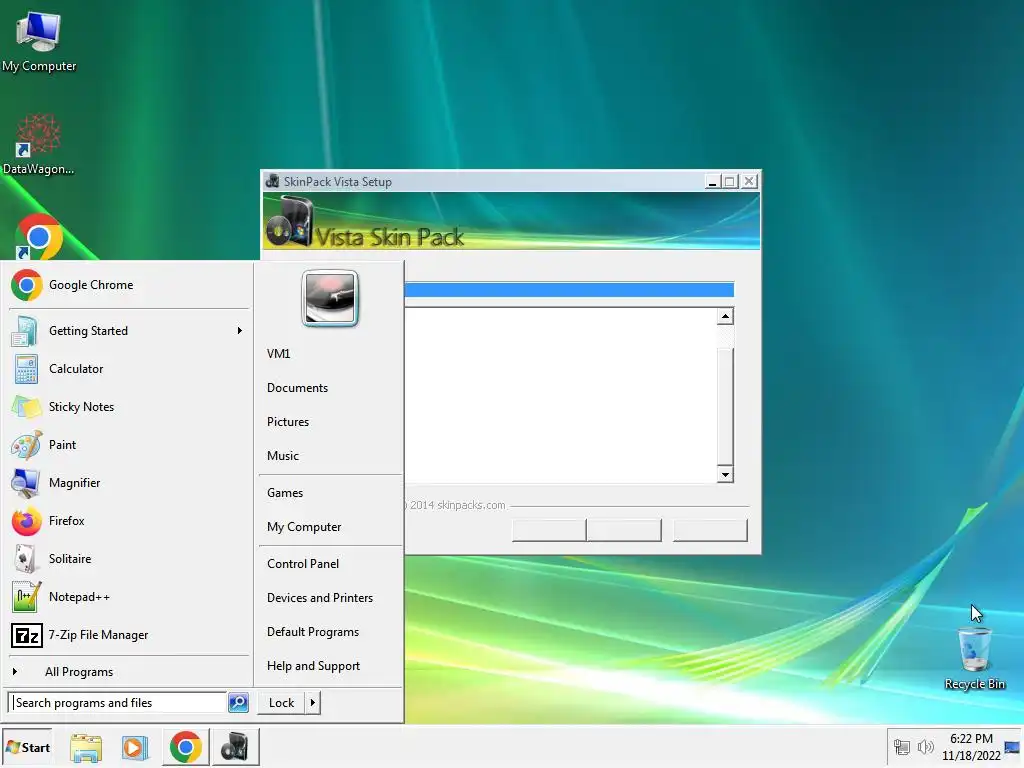Select Default Programs

pos(313,632)
